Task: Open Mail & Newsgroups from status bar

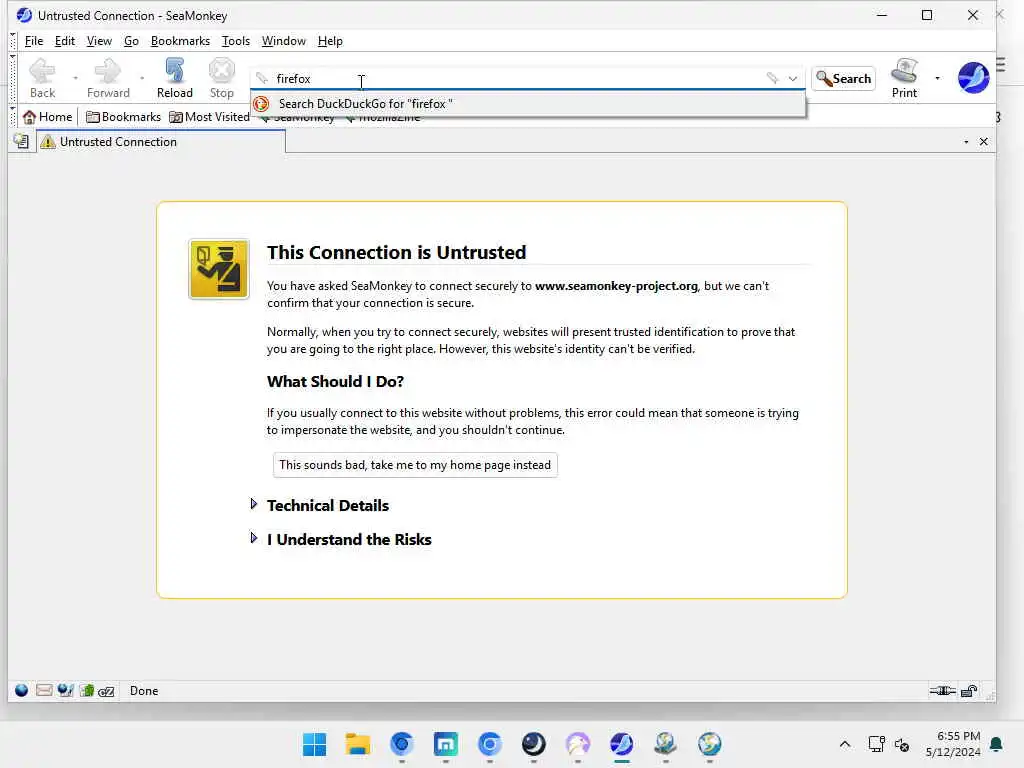Action: [x=44, y=690]
